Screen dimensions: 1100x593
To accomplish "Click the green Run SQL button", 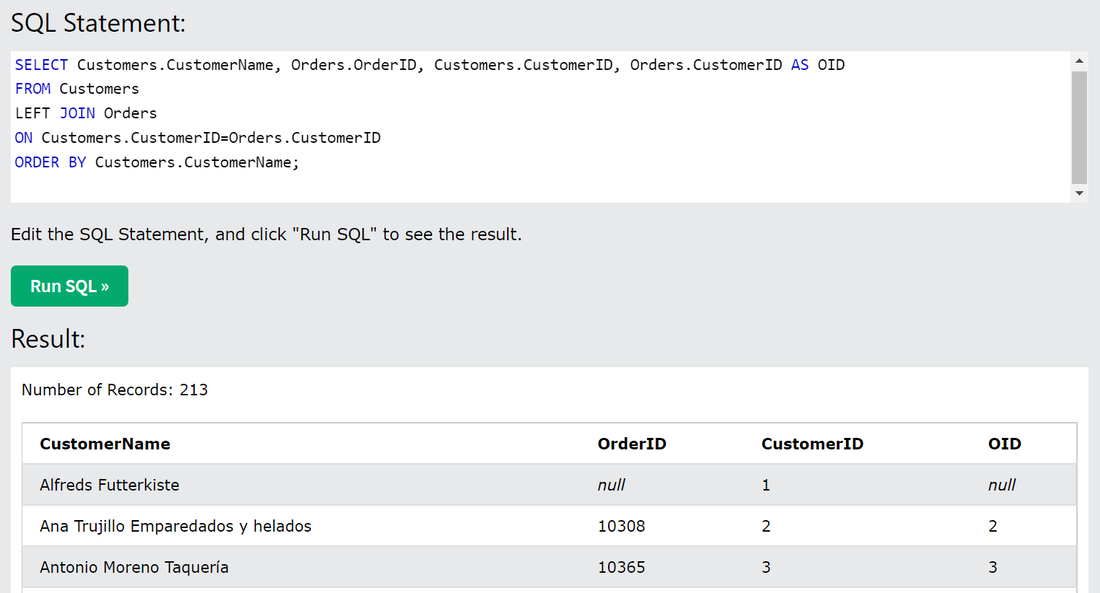I will coord(69,286).
